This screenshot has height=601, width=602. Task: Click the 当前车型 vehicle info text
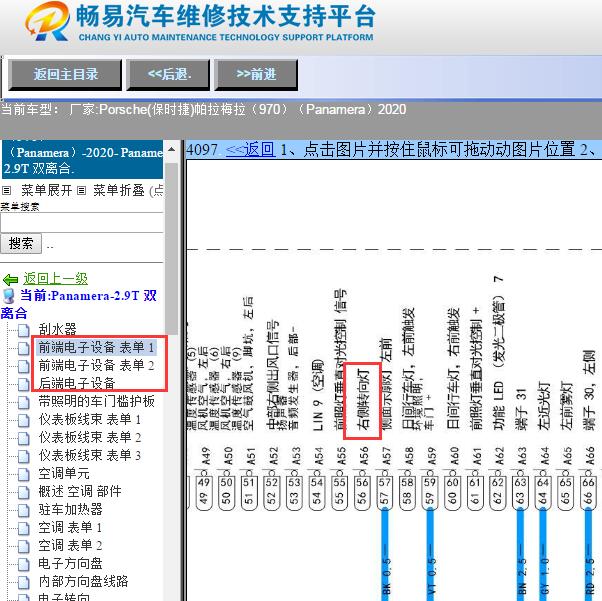[203, 109]
